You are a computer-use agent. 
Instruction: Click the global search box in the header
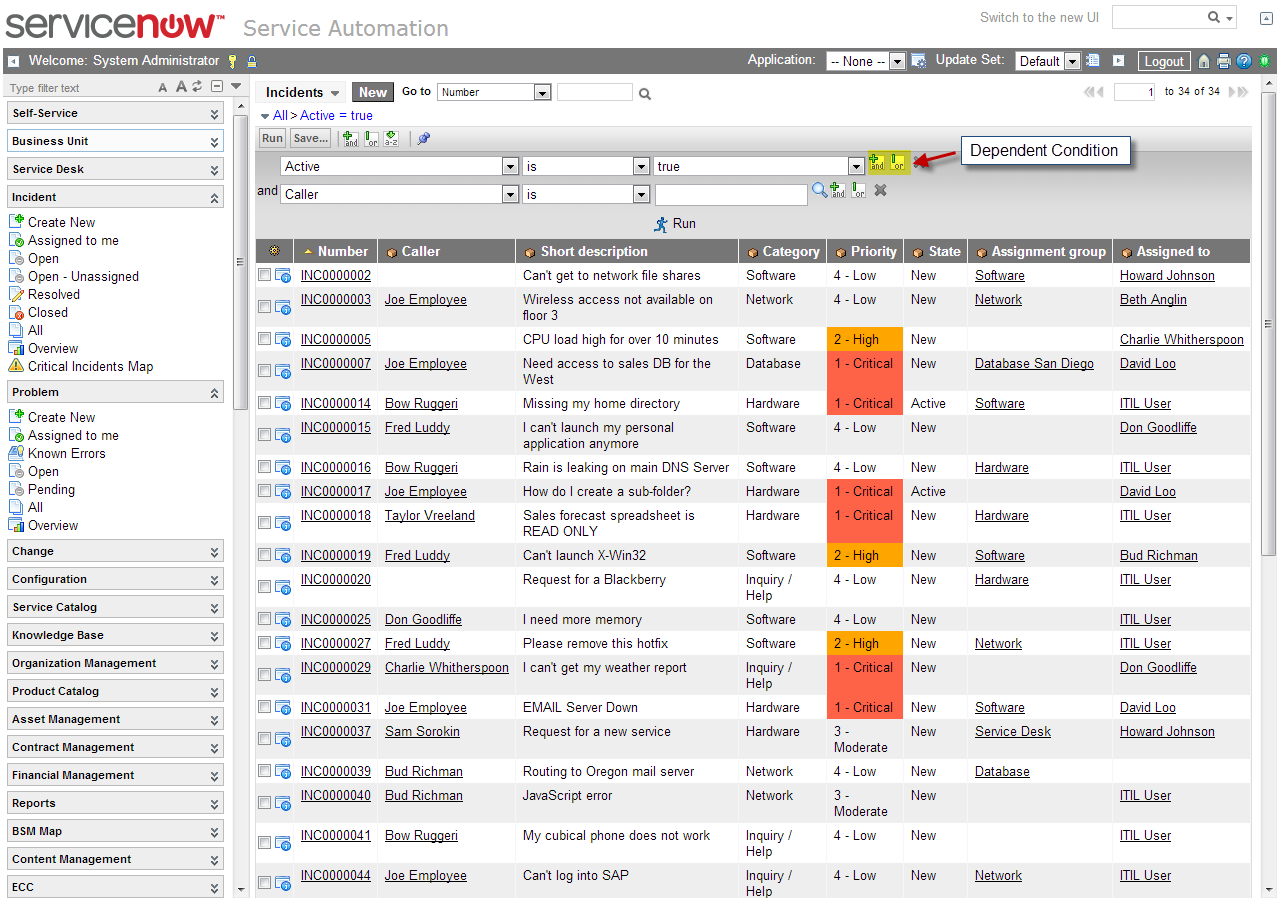click(x=1175, y=17)
